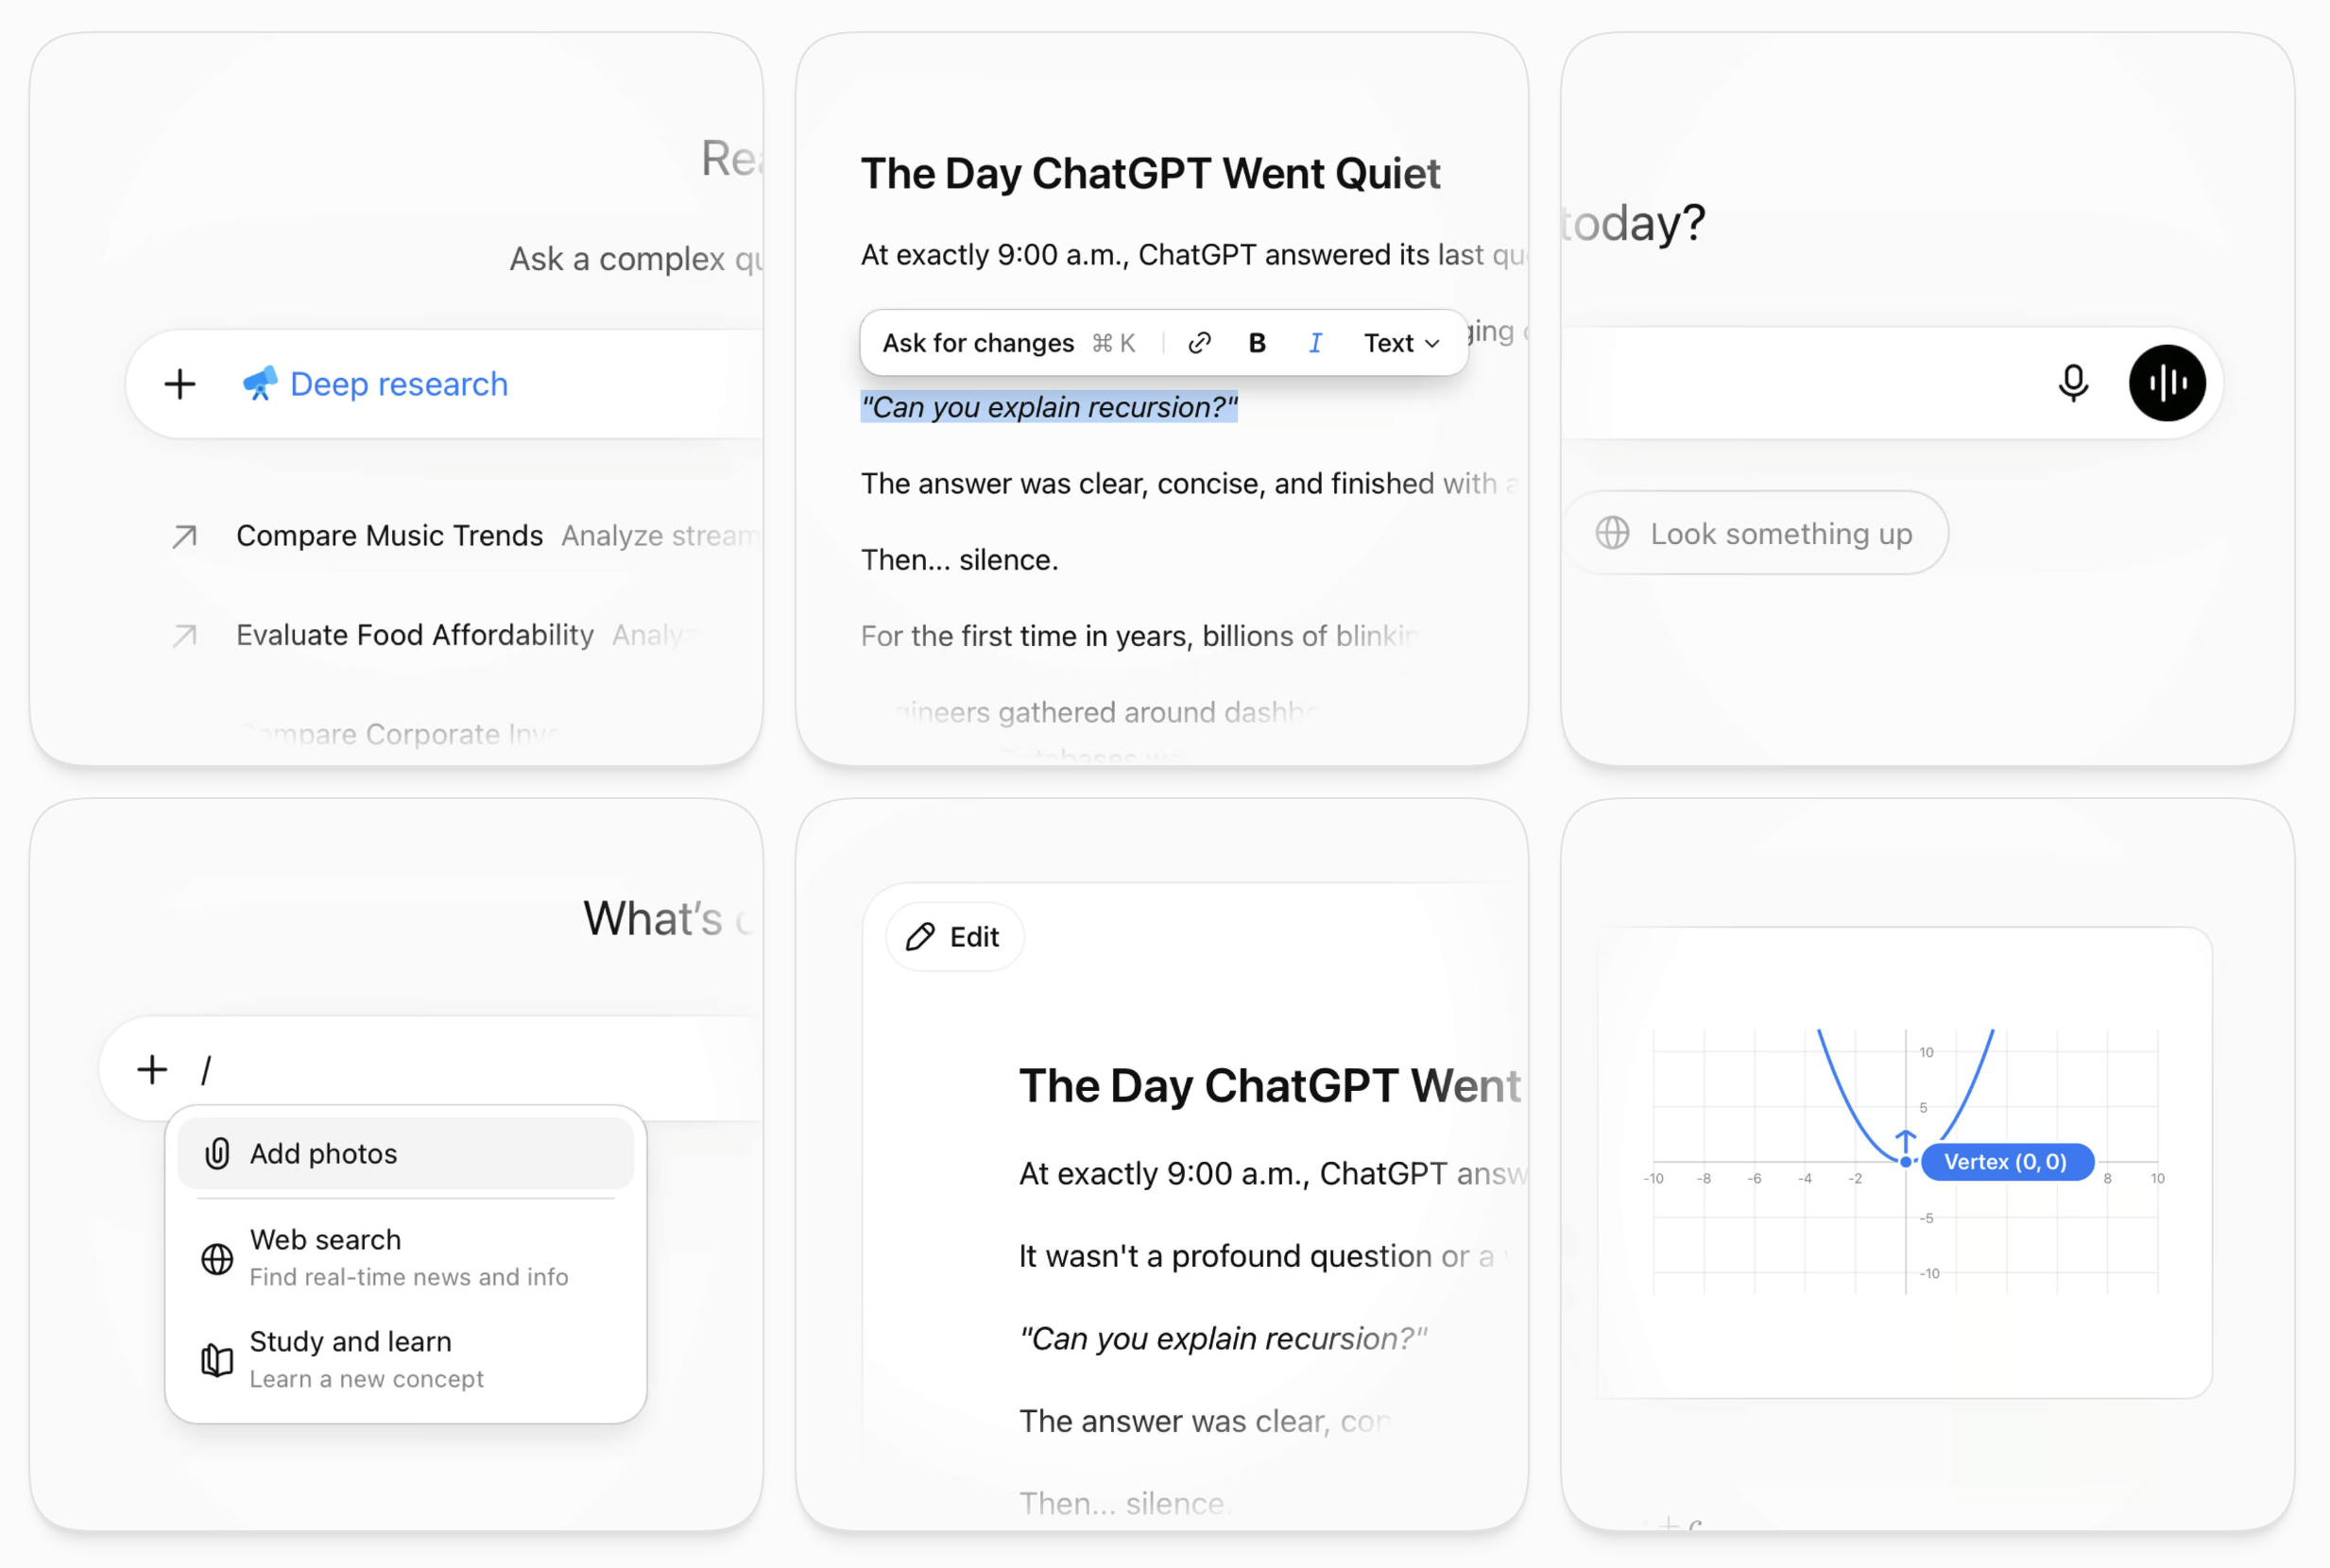Click the Edit button with pencil
The width and height of the screenshot is (2330, 1568).
click(x=954, y=937)
